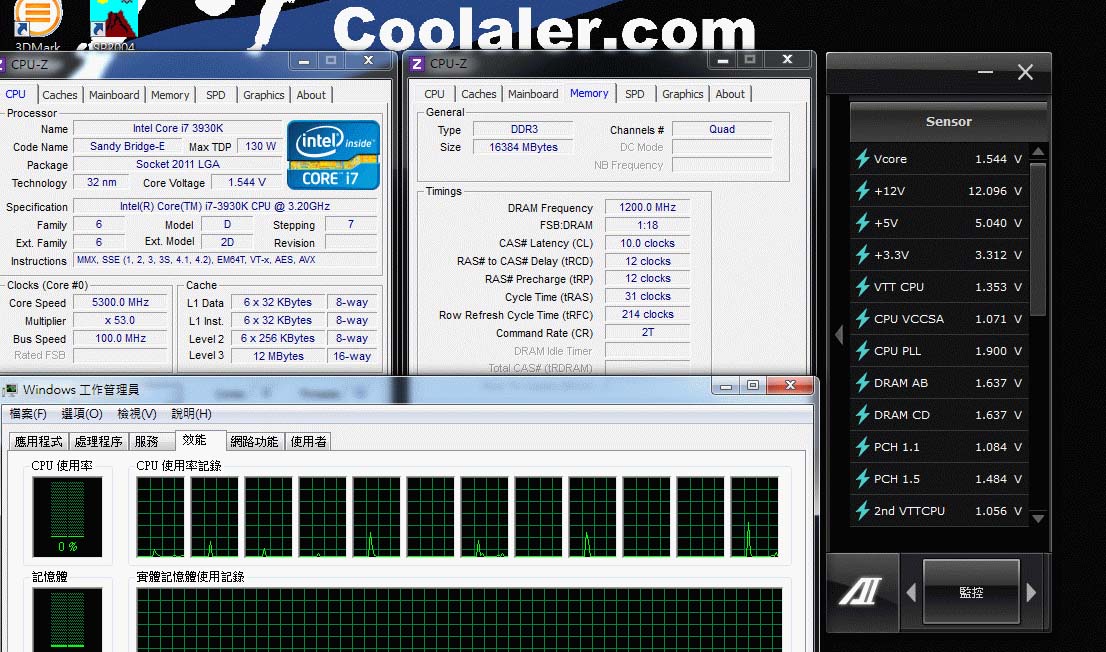Click the 監控 monitor button

point(971,592)
